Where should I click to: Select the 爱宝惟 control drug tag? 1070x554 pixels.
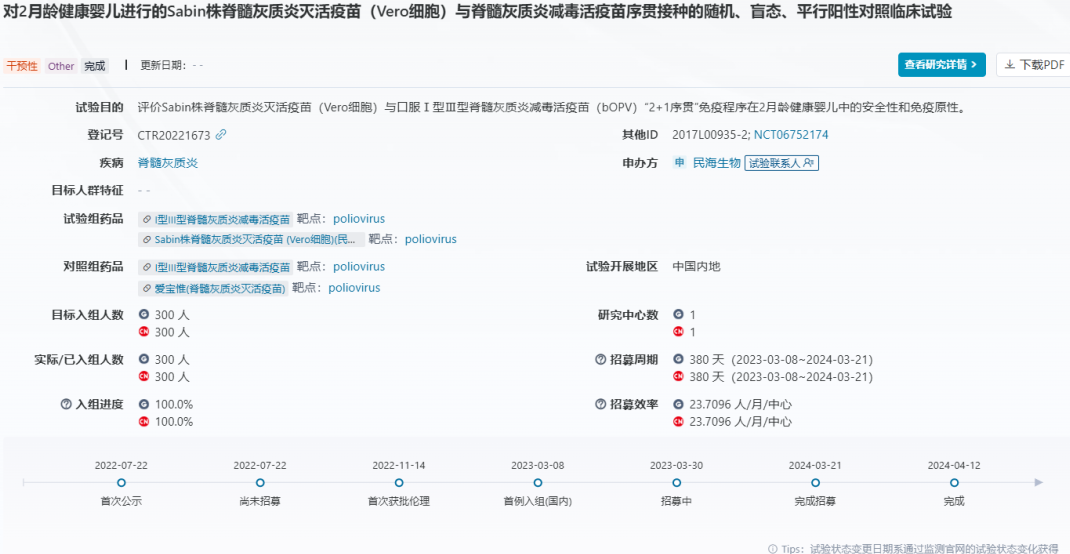pos(214,288)
